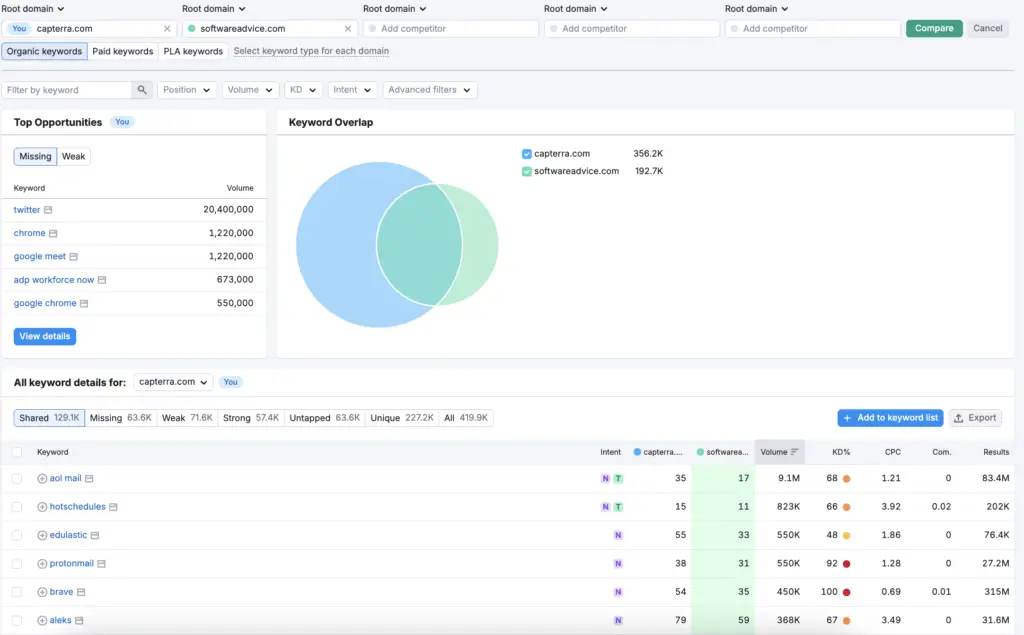Expand the Position filter dropdown

pos(187,90)
